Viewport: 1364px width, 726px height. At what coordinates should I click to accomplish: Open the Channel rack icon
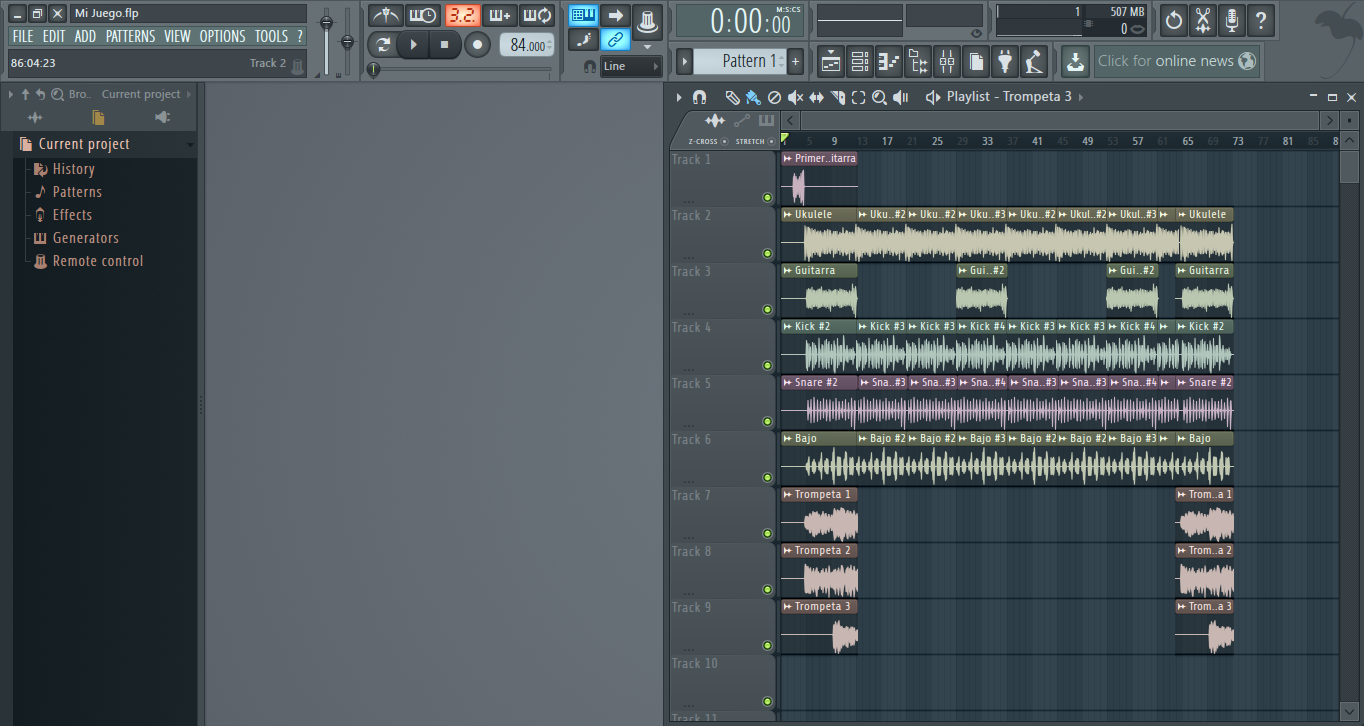(860, 61)
